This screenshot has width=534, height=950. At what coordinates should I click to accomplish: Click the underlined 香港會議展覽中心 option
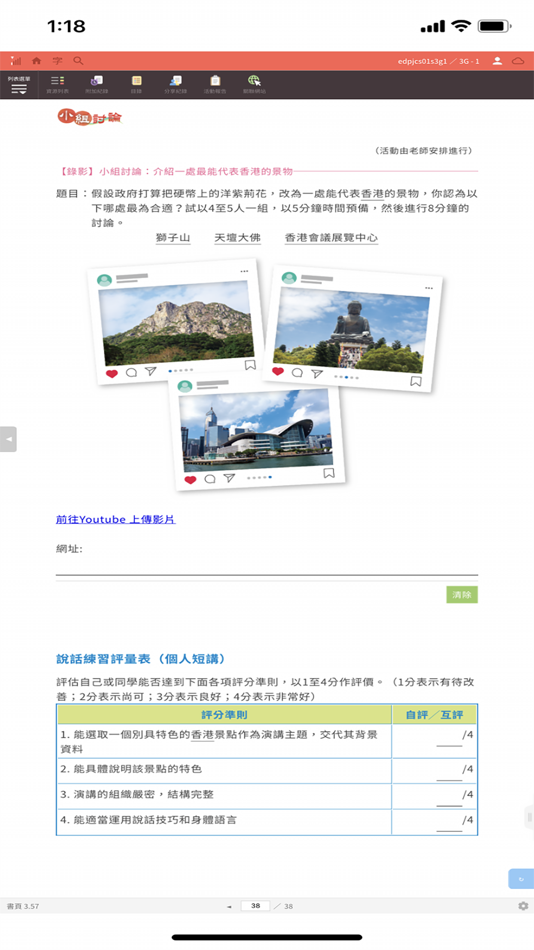coord(331,238)
